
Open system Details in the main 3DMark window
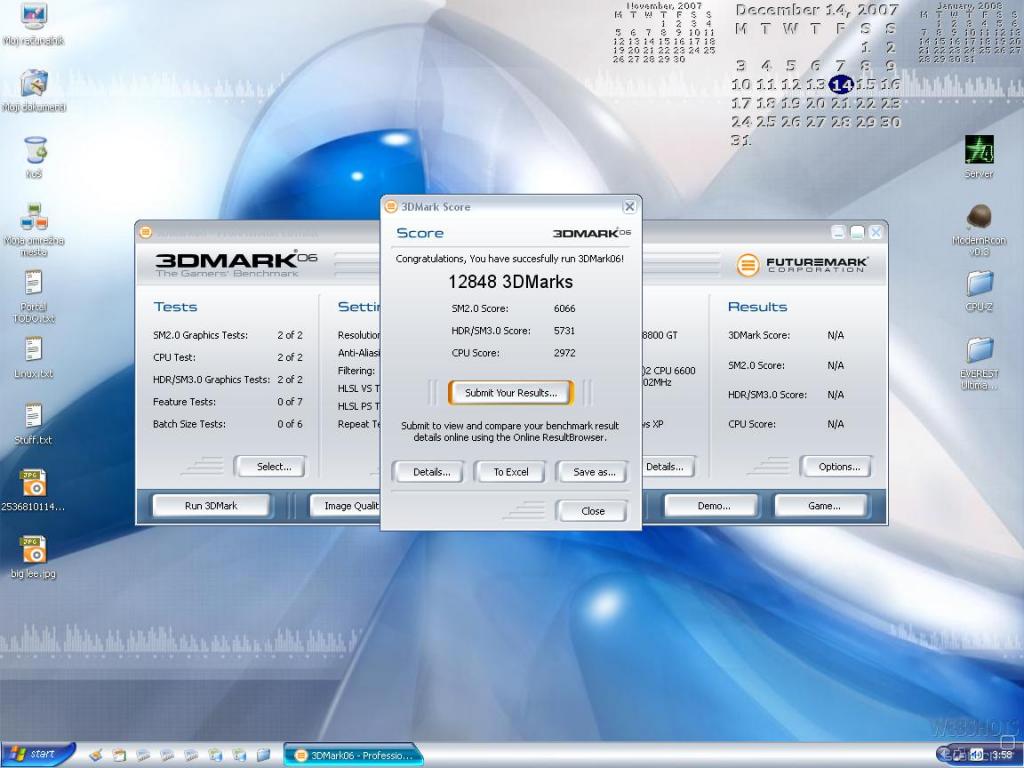coord(666,466)
